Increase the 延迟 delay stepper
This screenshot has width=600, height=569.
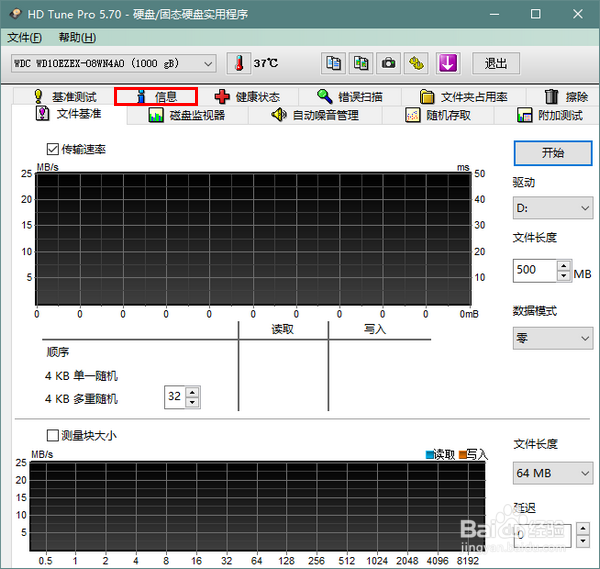[x=583, y=529]
